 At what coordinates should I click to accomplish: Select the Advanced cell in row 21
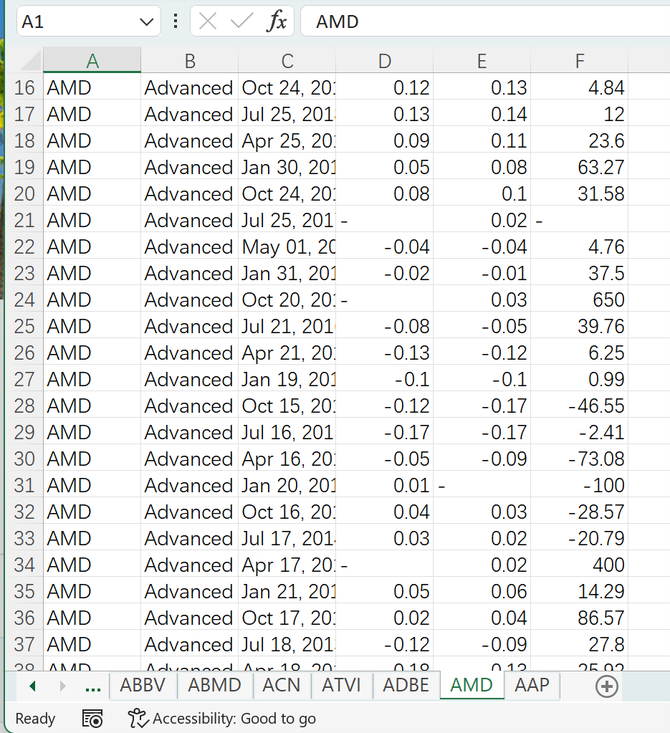[189, 220]
